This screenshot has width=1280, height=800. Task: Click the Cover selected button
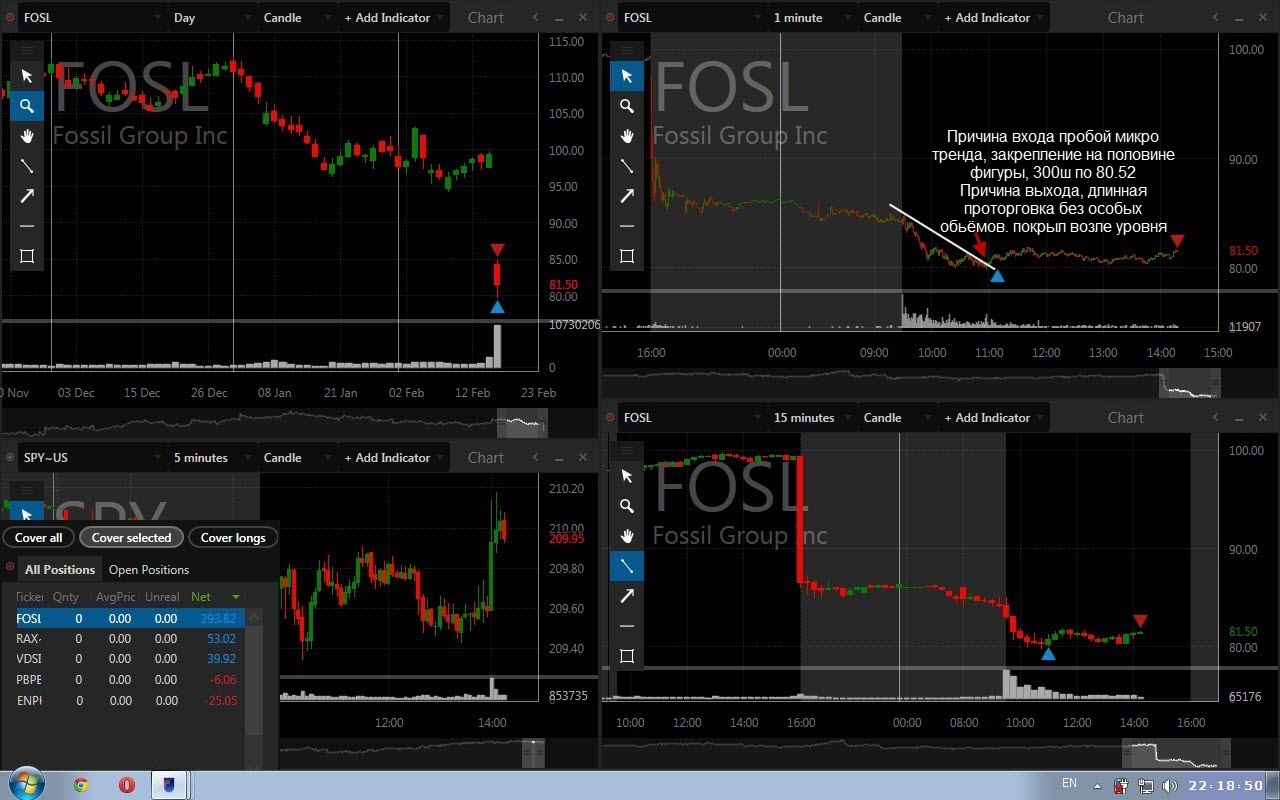[x=132, y=537]
